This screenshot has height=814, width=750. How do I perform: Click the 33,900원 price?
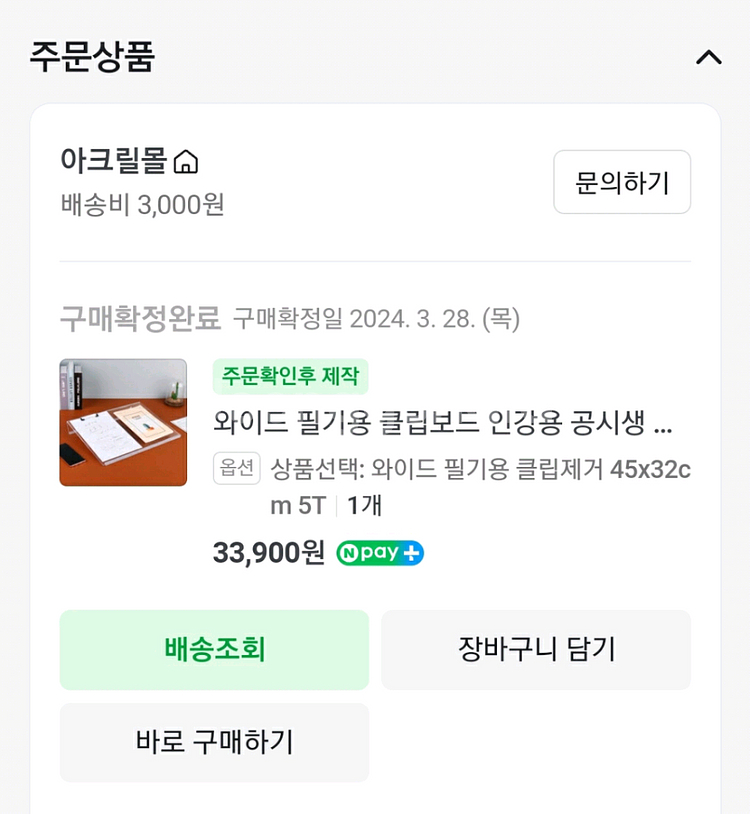coord(269,552)
